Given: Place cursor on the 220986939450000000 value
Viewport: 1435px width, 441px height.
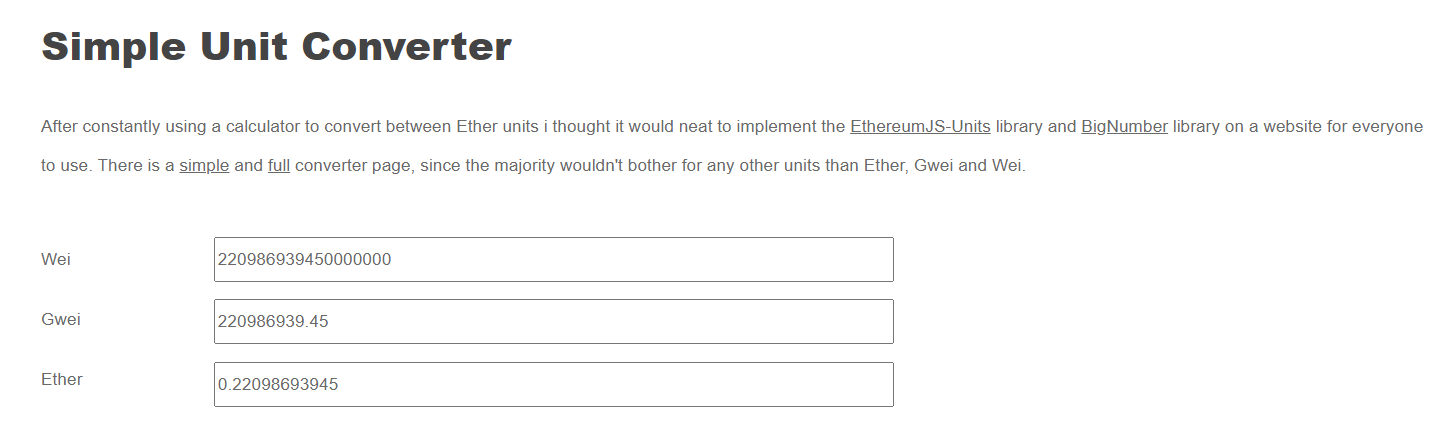Looking at the screenshot, I should click(304, 260).
